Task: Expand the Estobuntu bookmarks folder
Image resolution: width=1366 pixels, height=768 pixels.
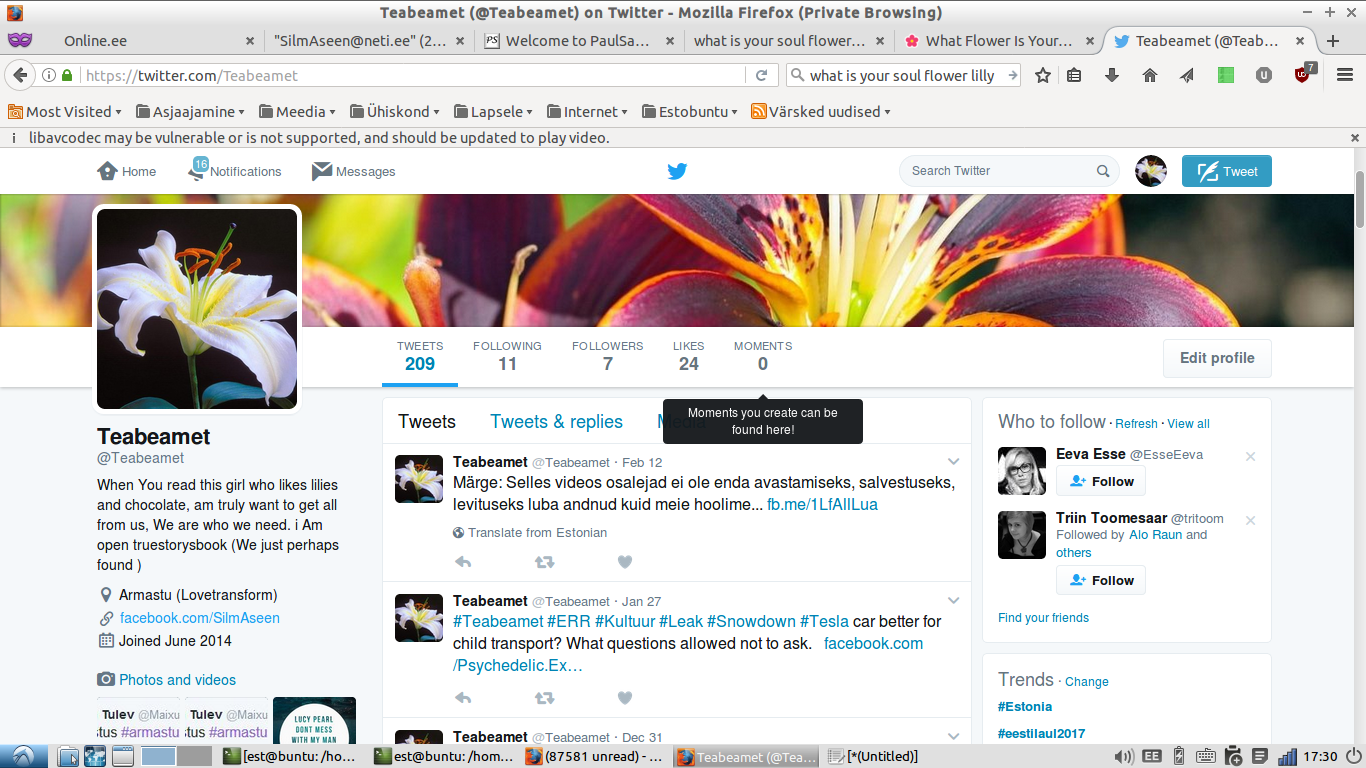Action: [691, 112]
